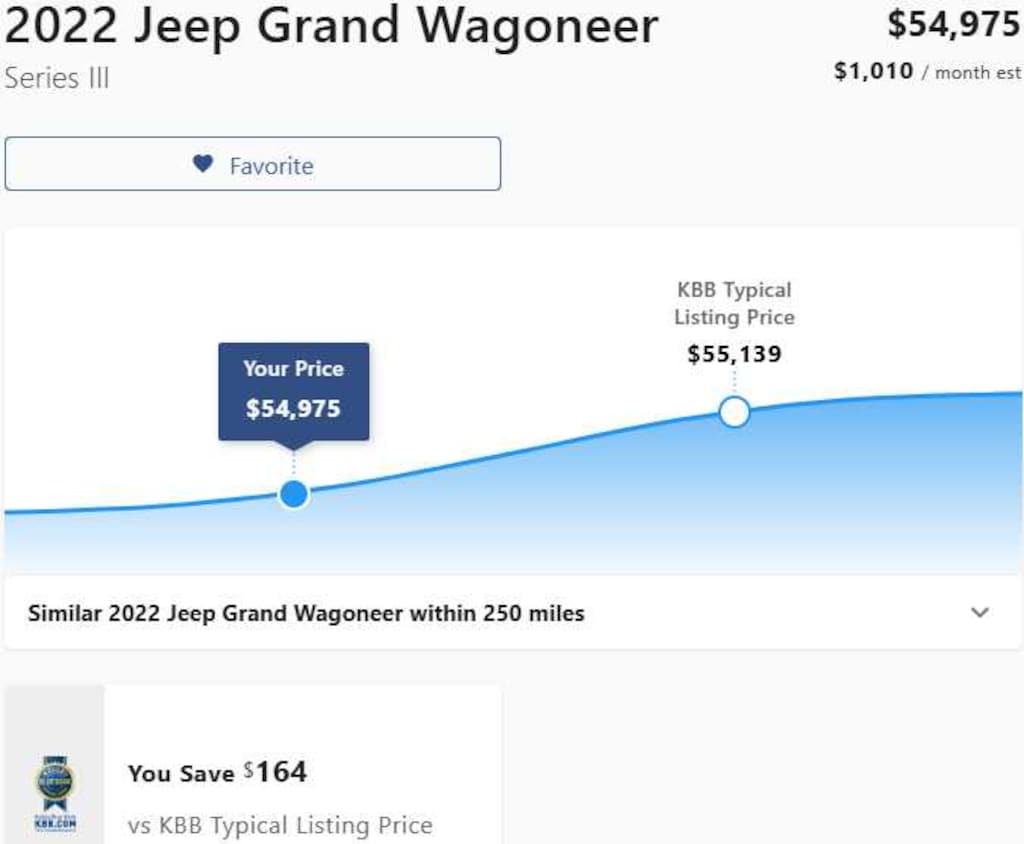The height and width of the screenshot is (844, 1024).
Task: Select the blue Your Price chart dot
Action: 293,494
